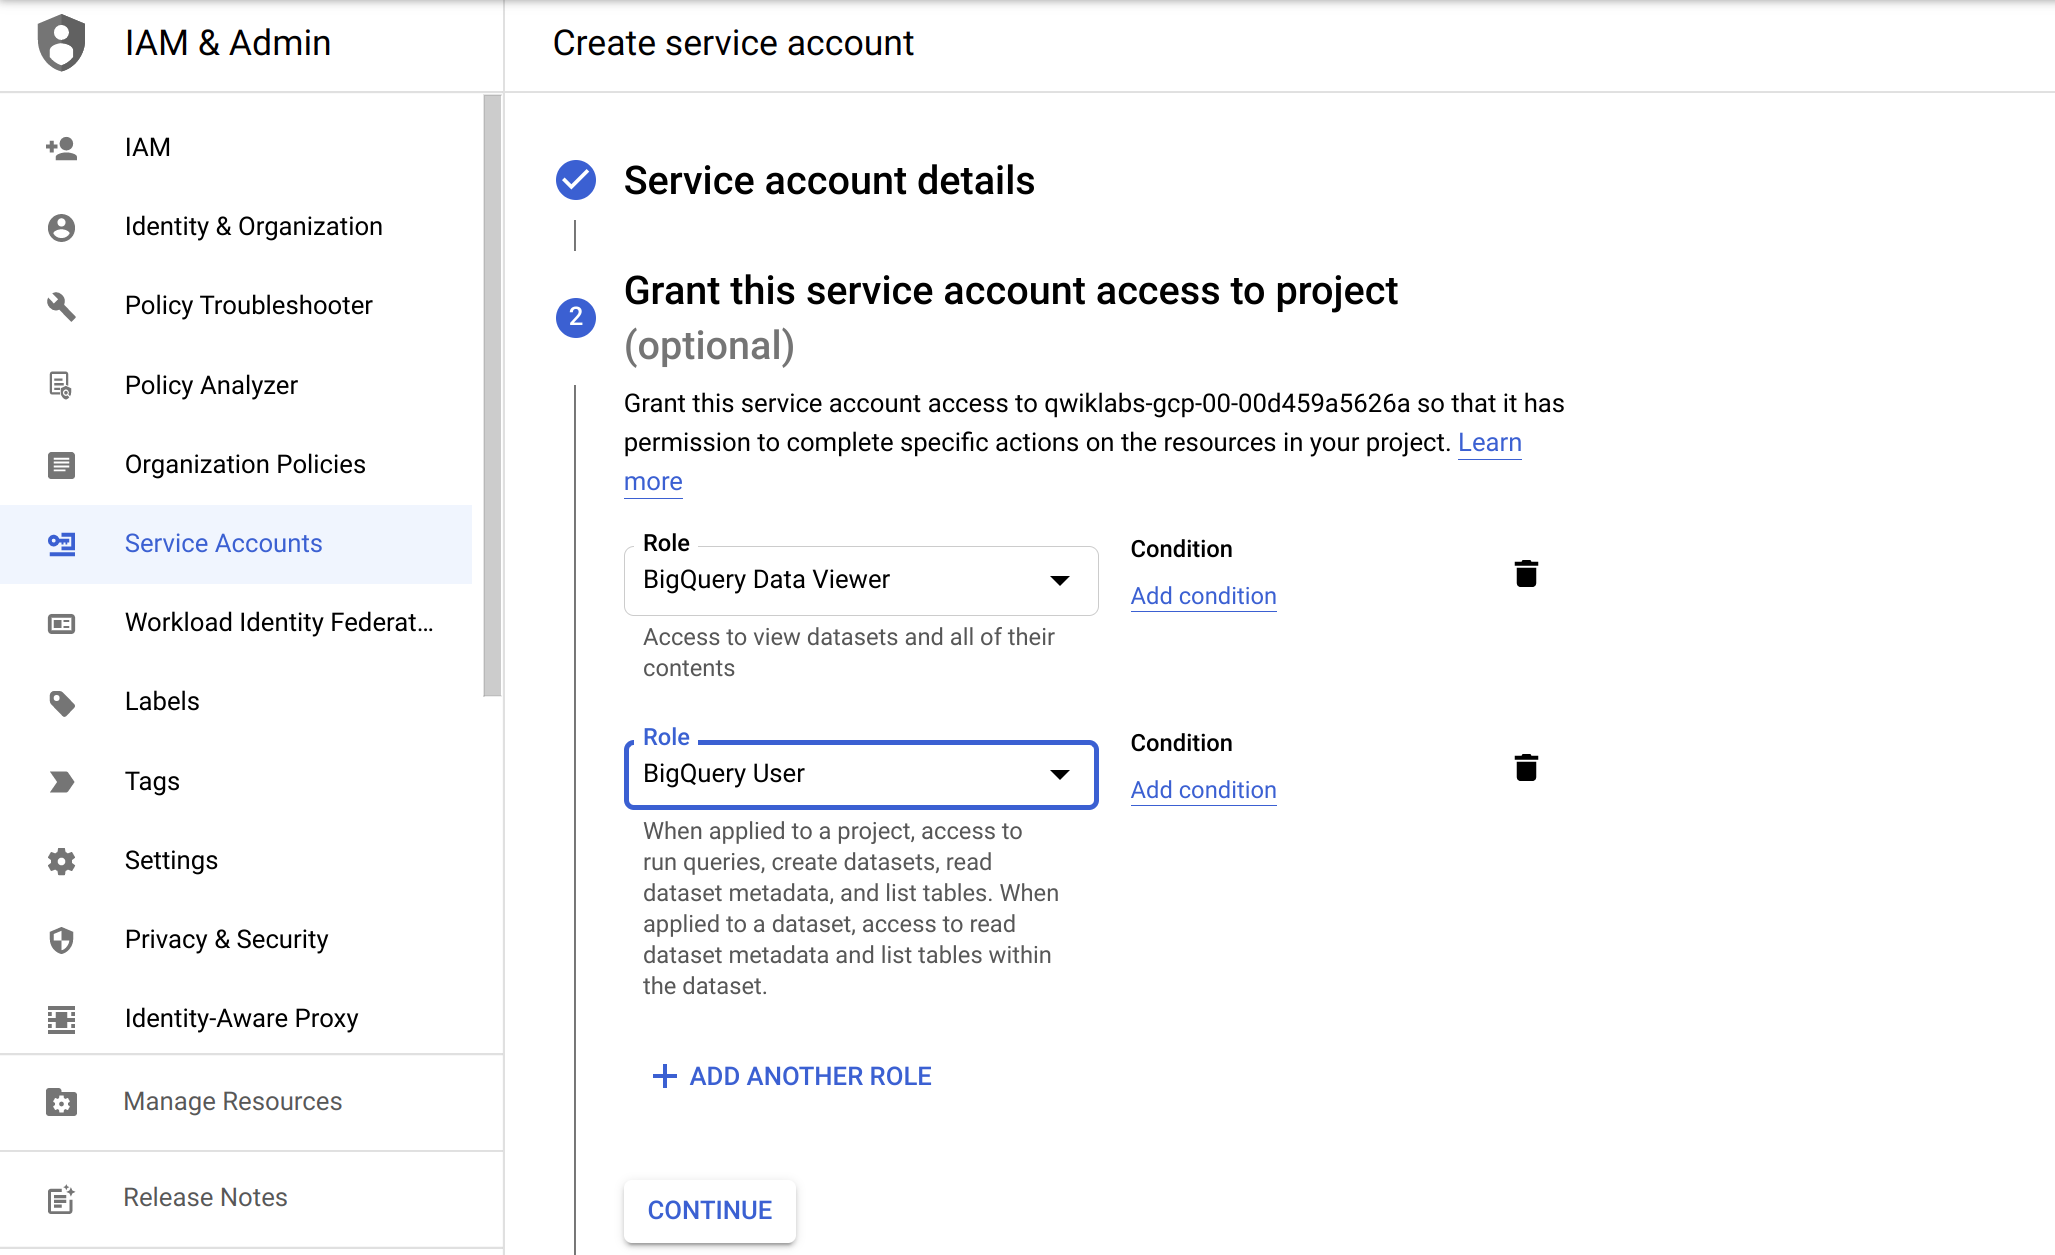Screen dimensions: 2055x1255
Task: Click the Identity & Organization icon
Action: (60, 226)
